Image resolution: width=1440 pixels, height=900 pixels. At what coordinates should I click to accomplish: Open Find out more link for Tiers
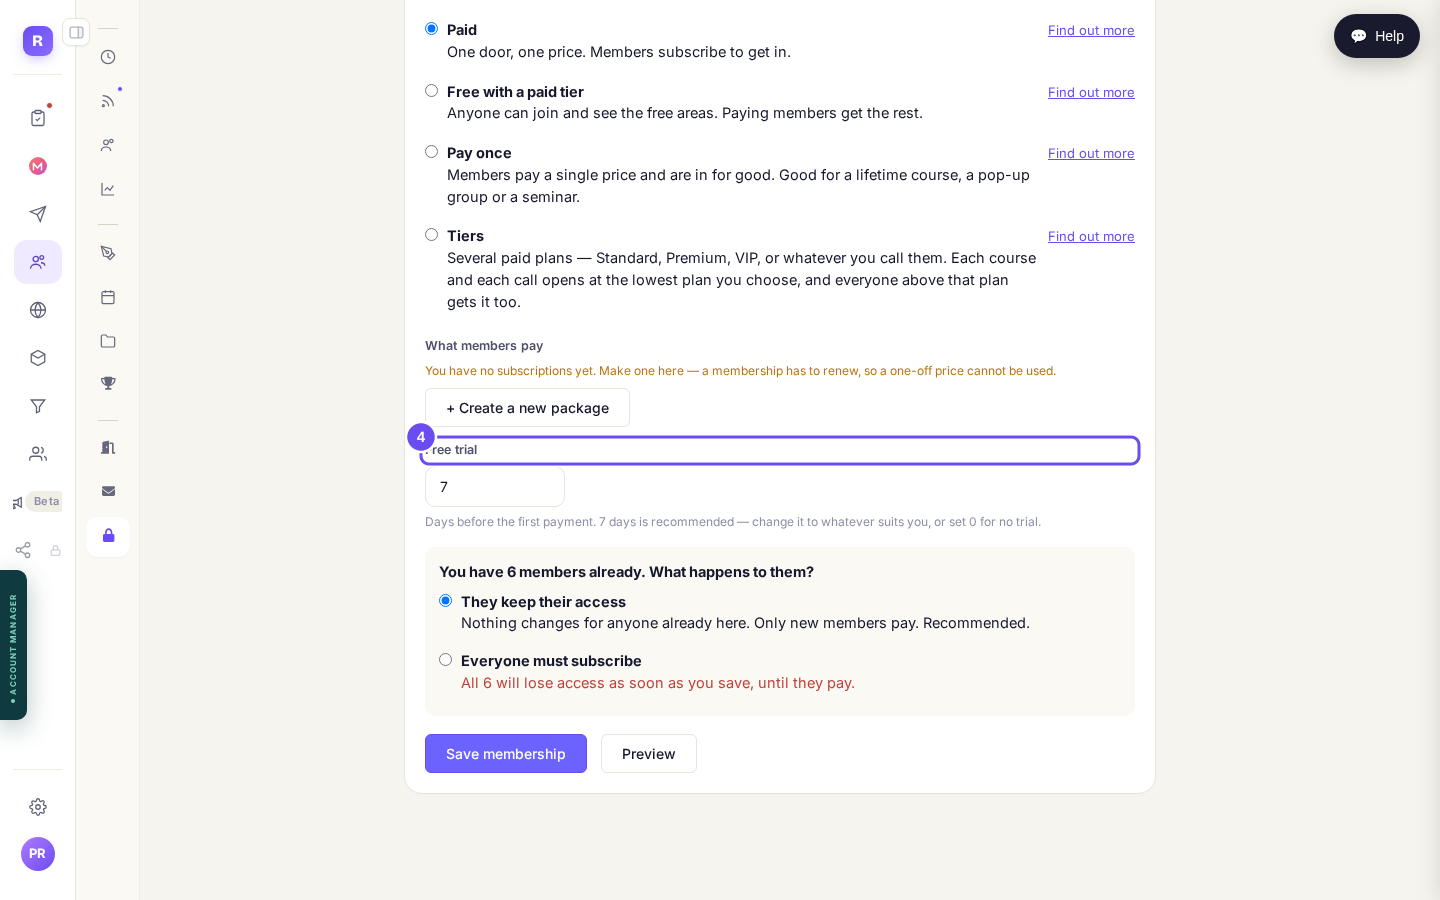point(1091,236)
